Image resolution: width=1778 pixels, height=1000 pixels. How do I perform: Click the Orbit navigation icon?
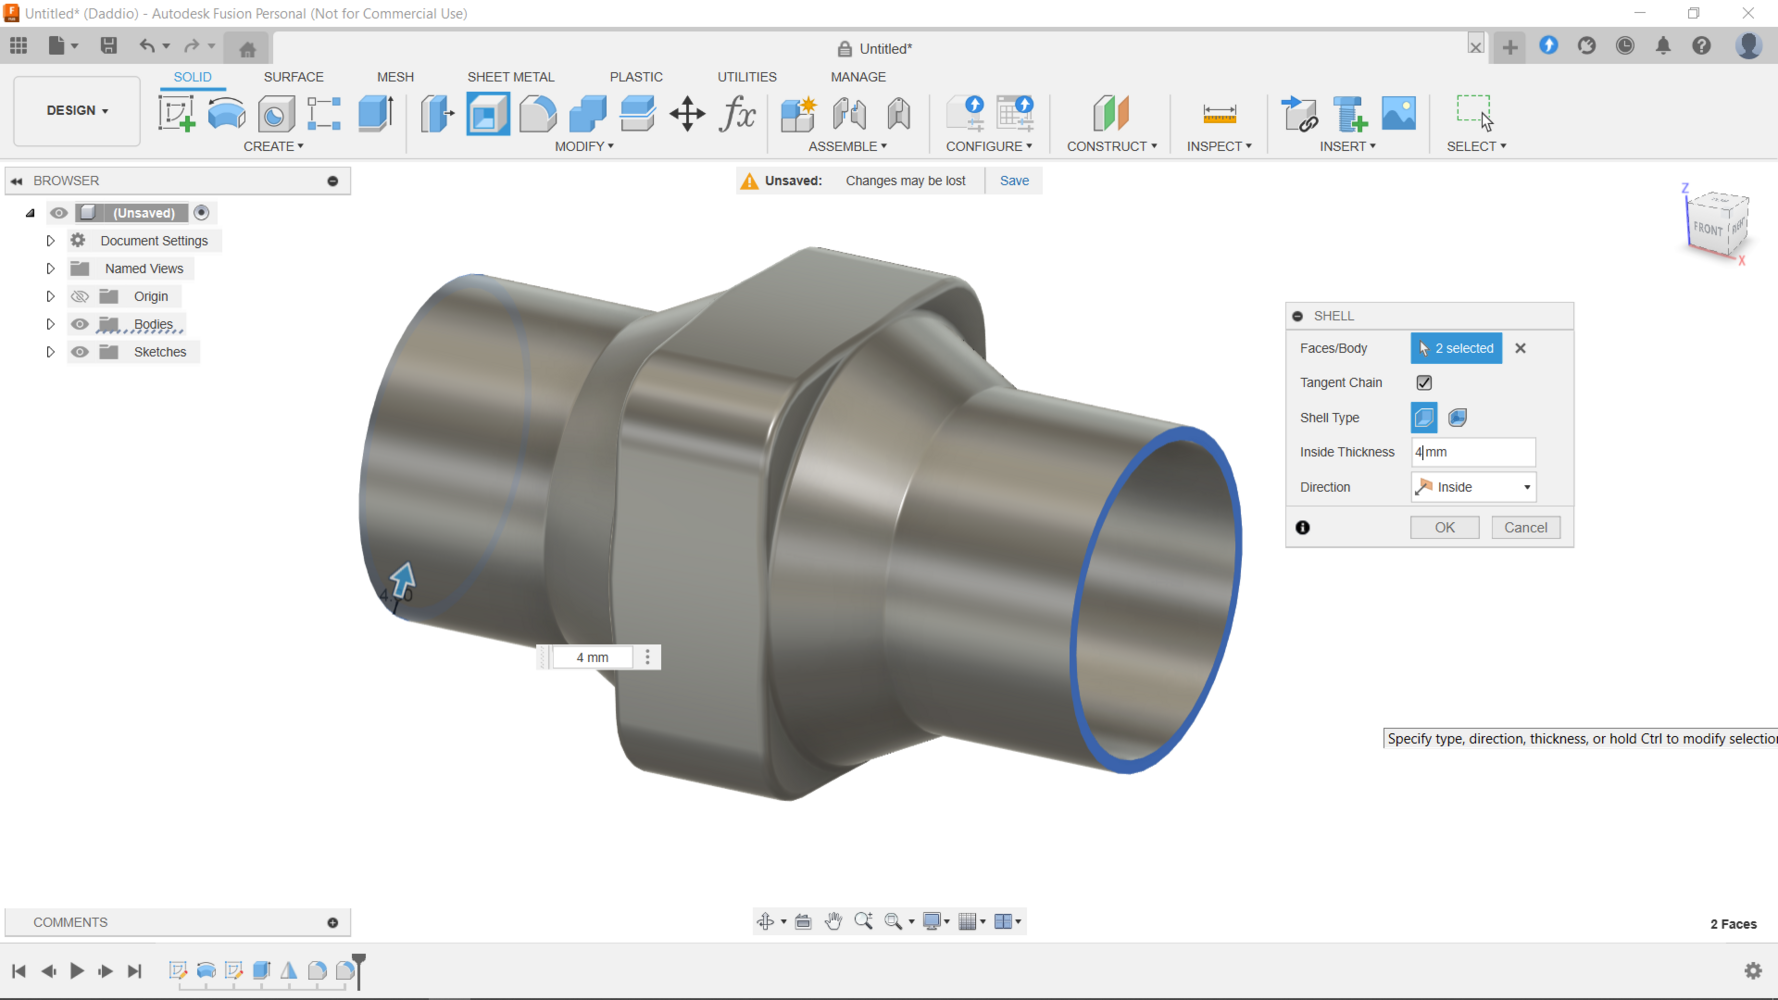[765, 922]
